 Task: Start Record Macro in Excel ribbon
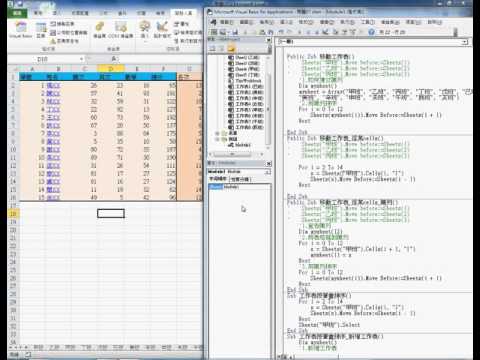point(62,24)
